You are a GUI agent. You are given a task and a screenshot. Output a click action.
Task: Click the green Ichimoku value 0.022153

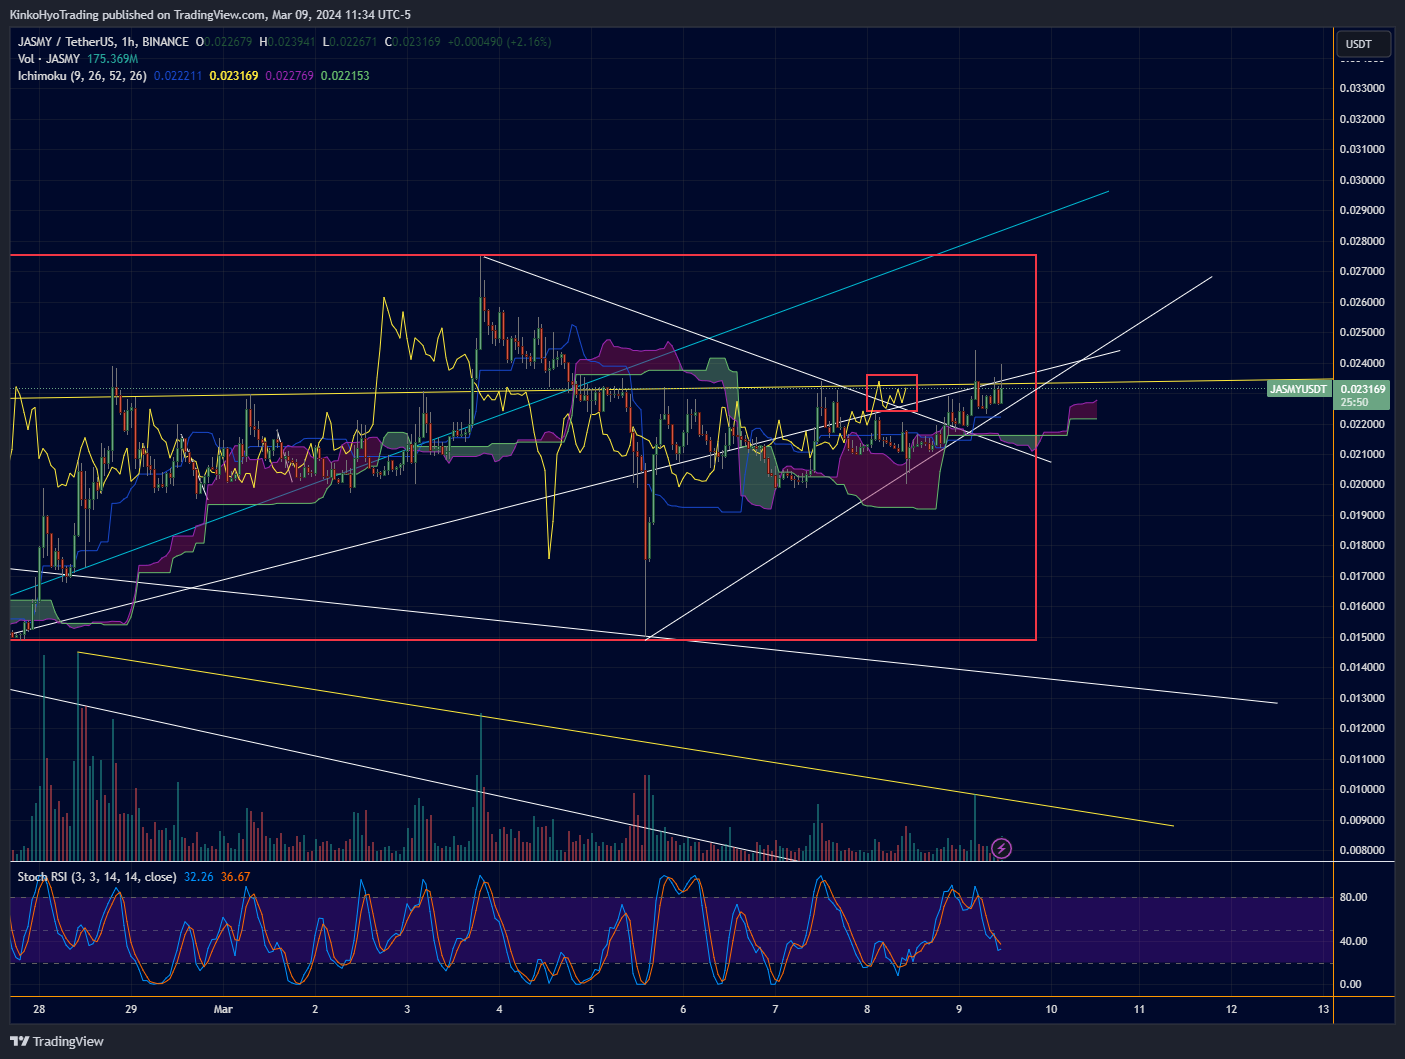(345, 76)
